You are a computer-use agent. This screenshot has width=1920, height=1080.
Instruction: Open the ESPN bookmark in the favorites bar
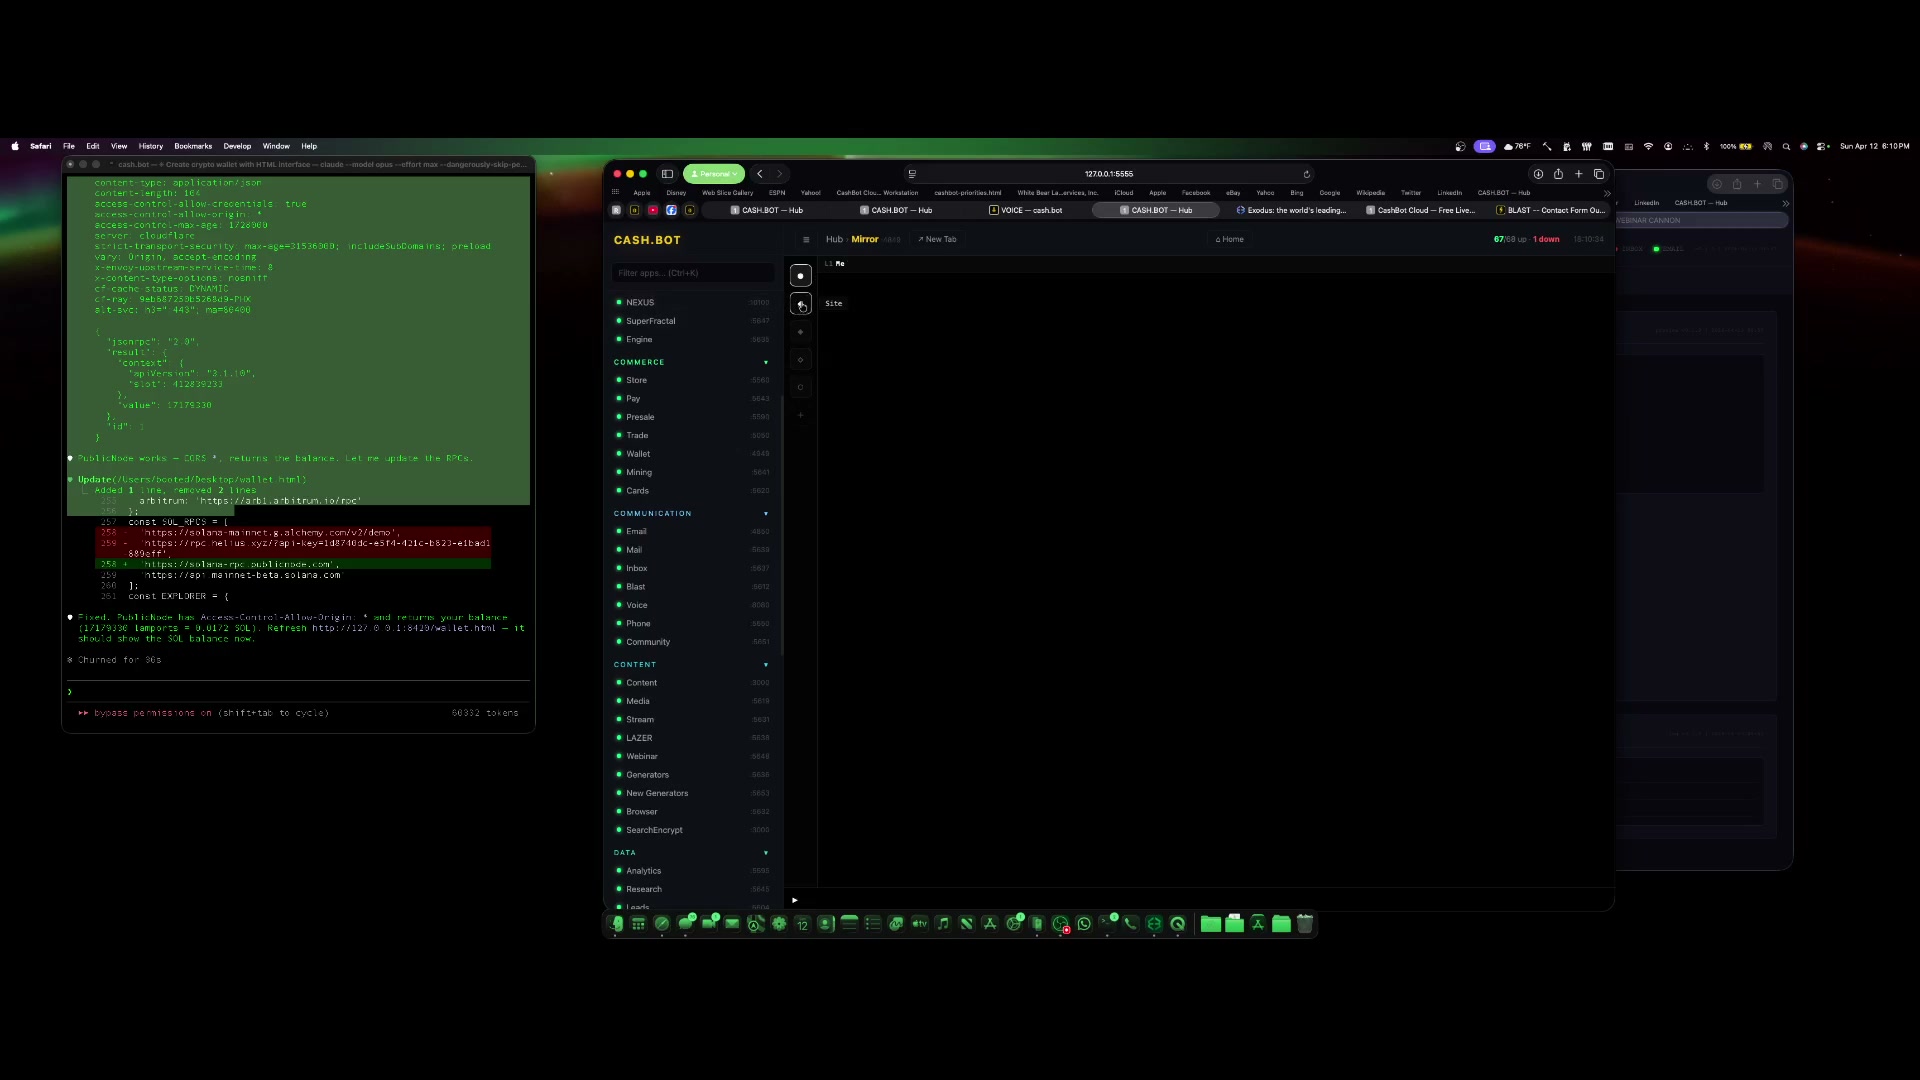tap(777, 193)
